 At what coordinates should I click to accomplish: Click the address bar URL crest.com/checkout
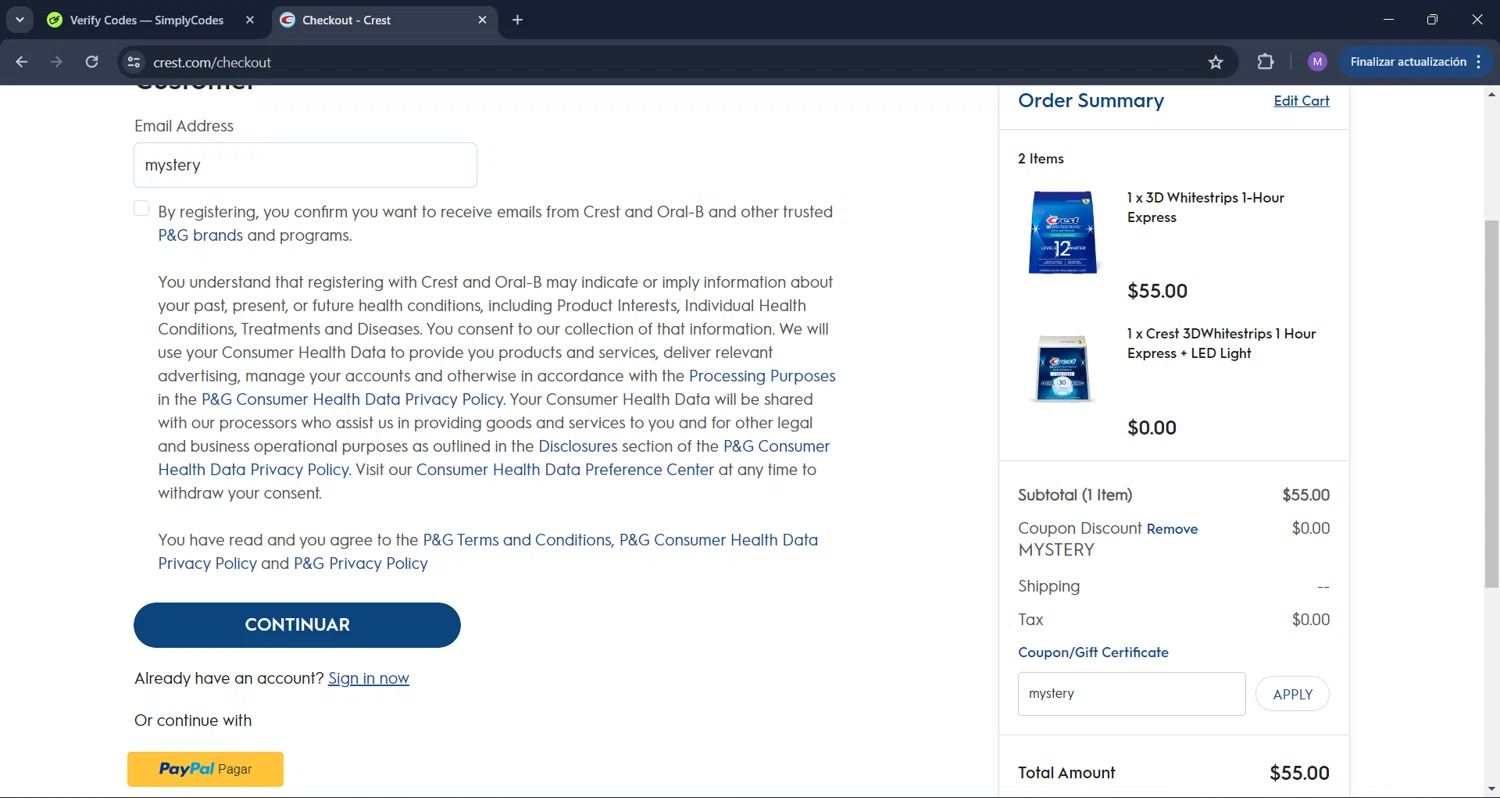[212, 62]
